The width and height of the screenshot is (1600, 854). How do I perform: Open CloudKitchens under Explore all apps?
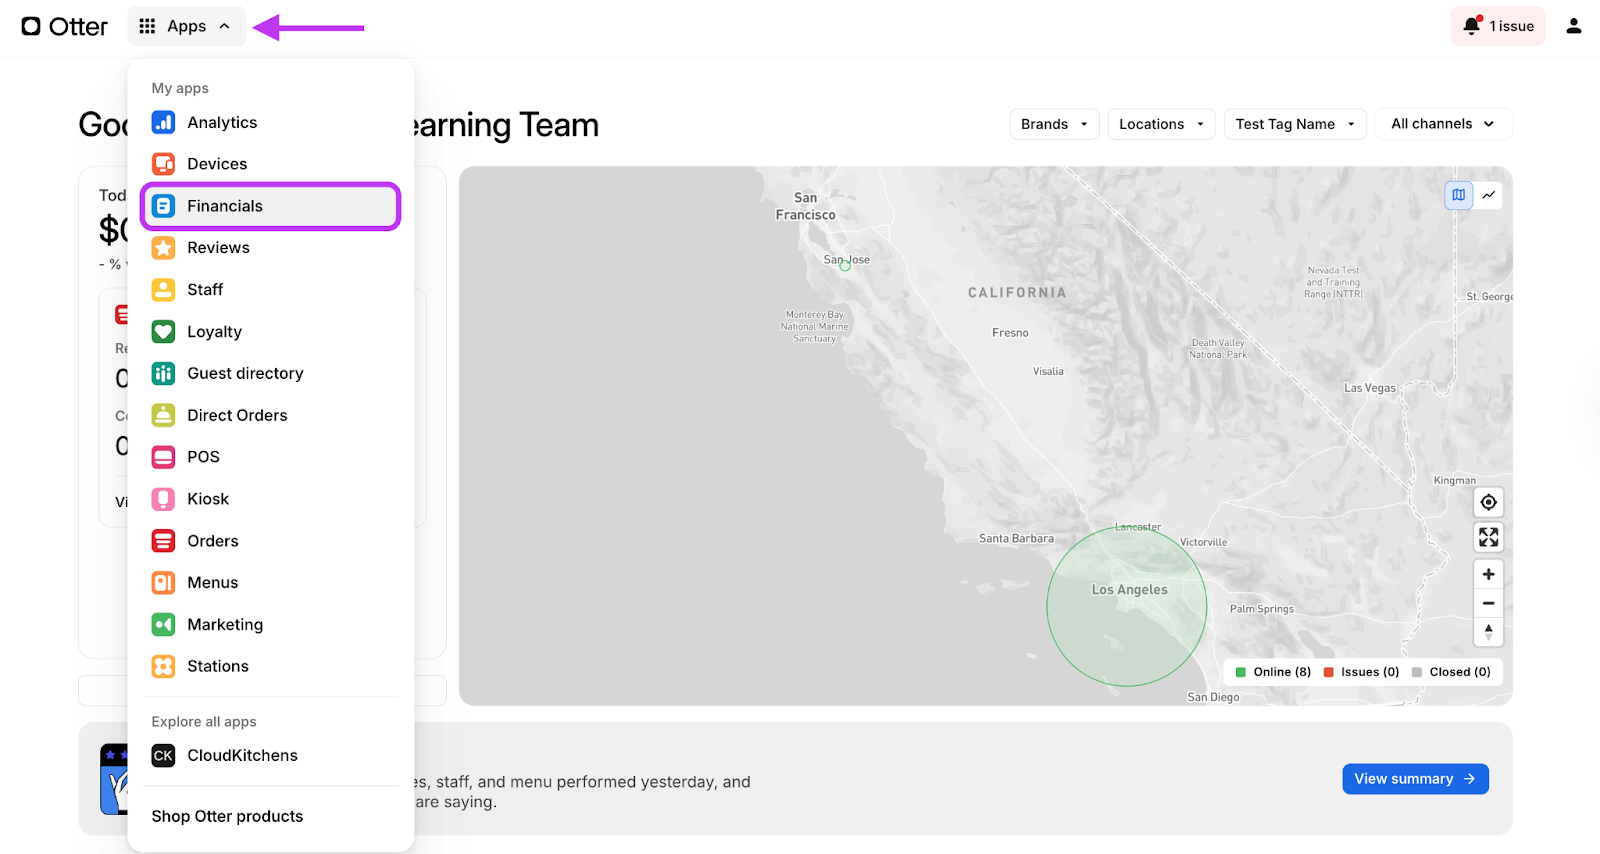(270, 756)
